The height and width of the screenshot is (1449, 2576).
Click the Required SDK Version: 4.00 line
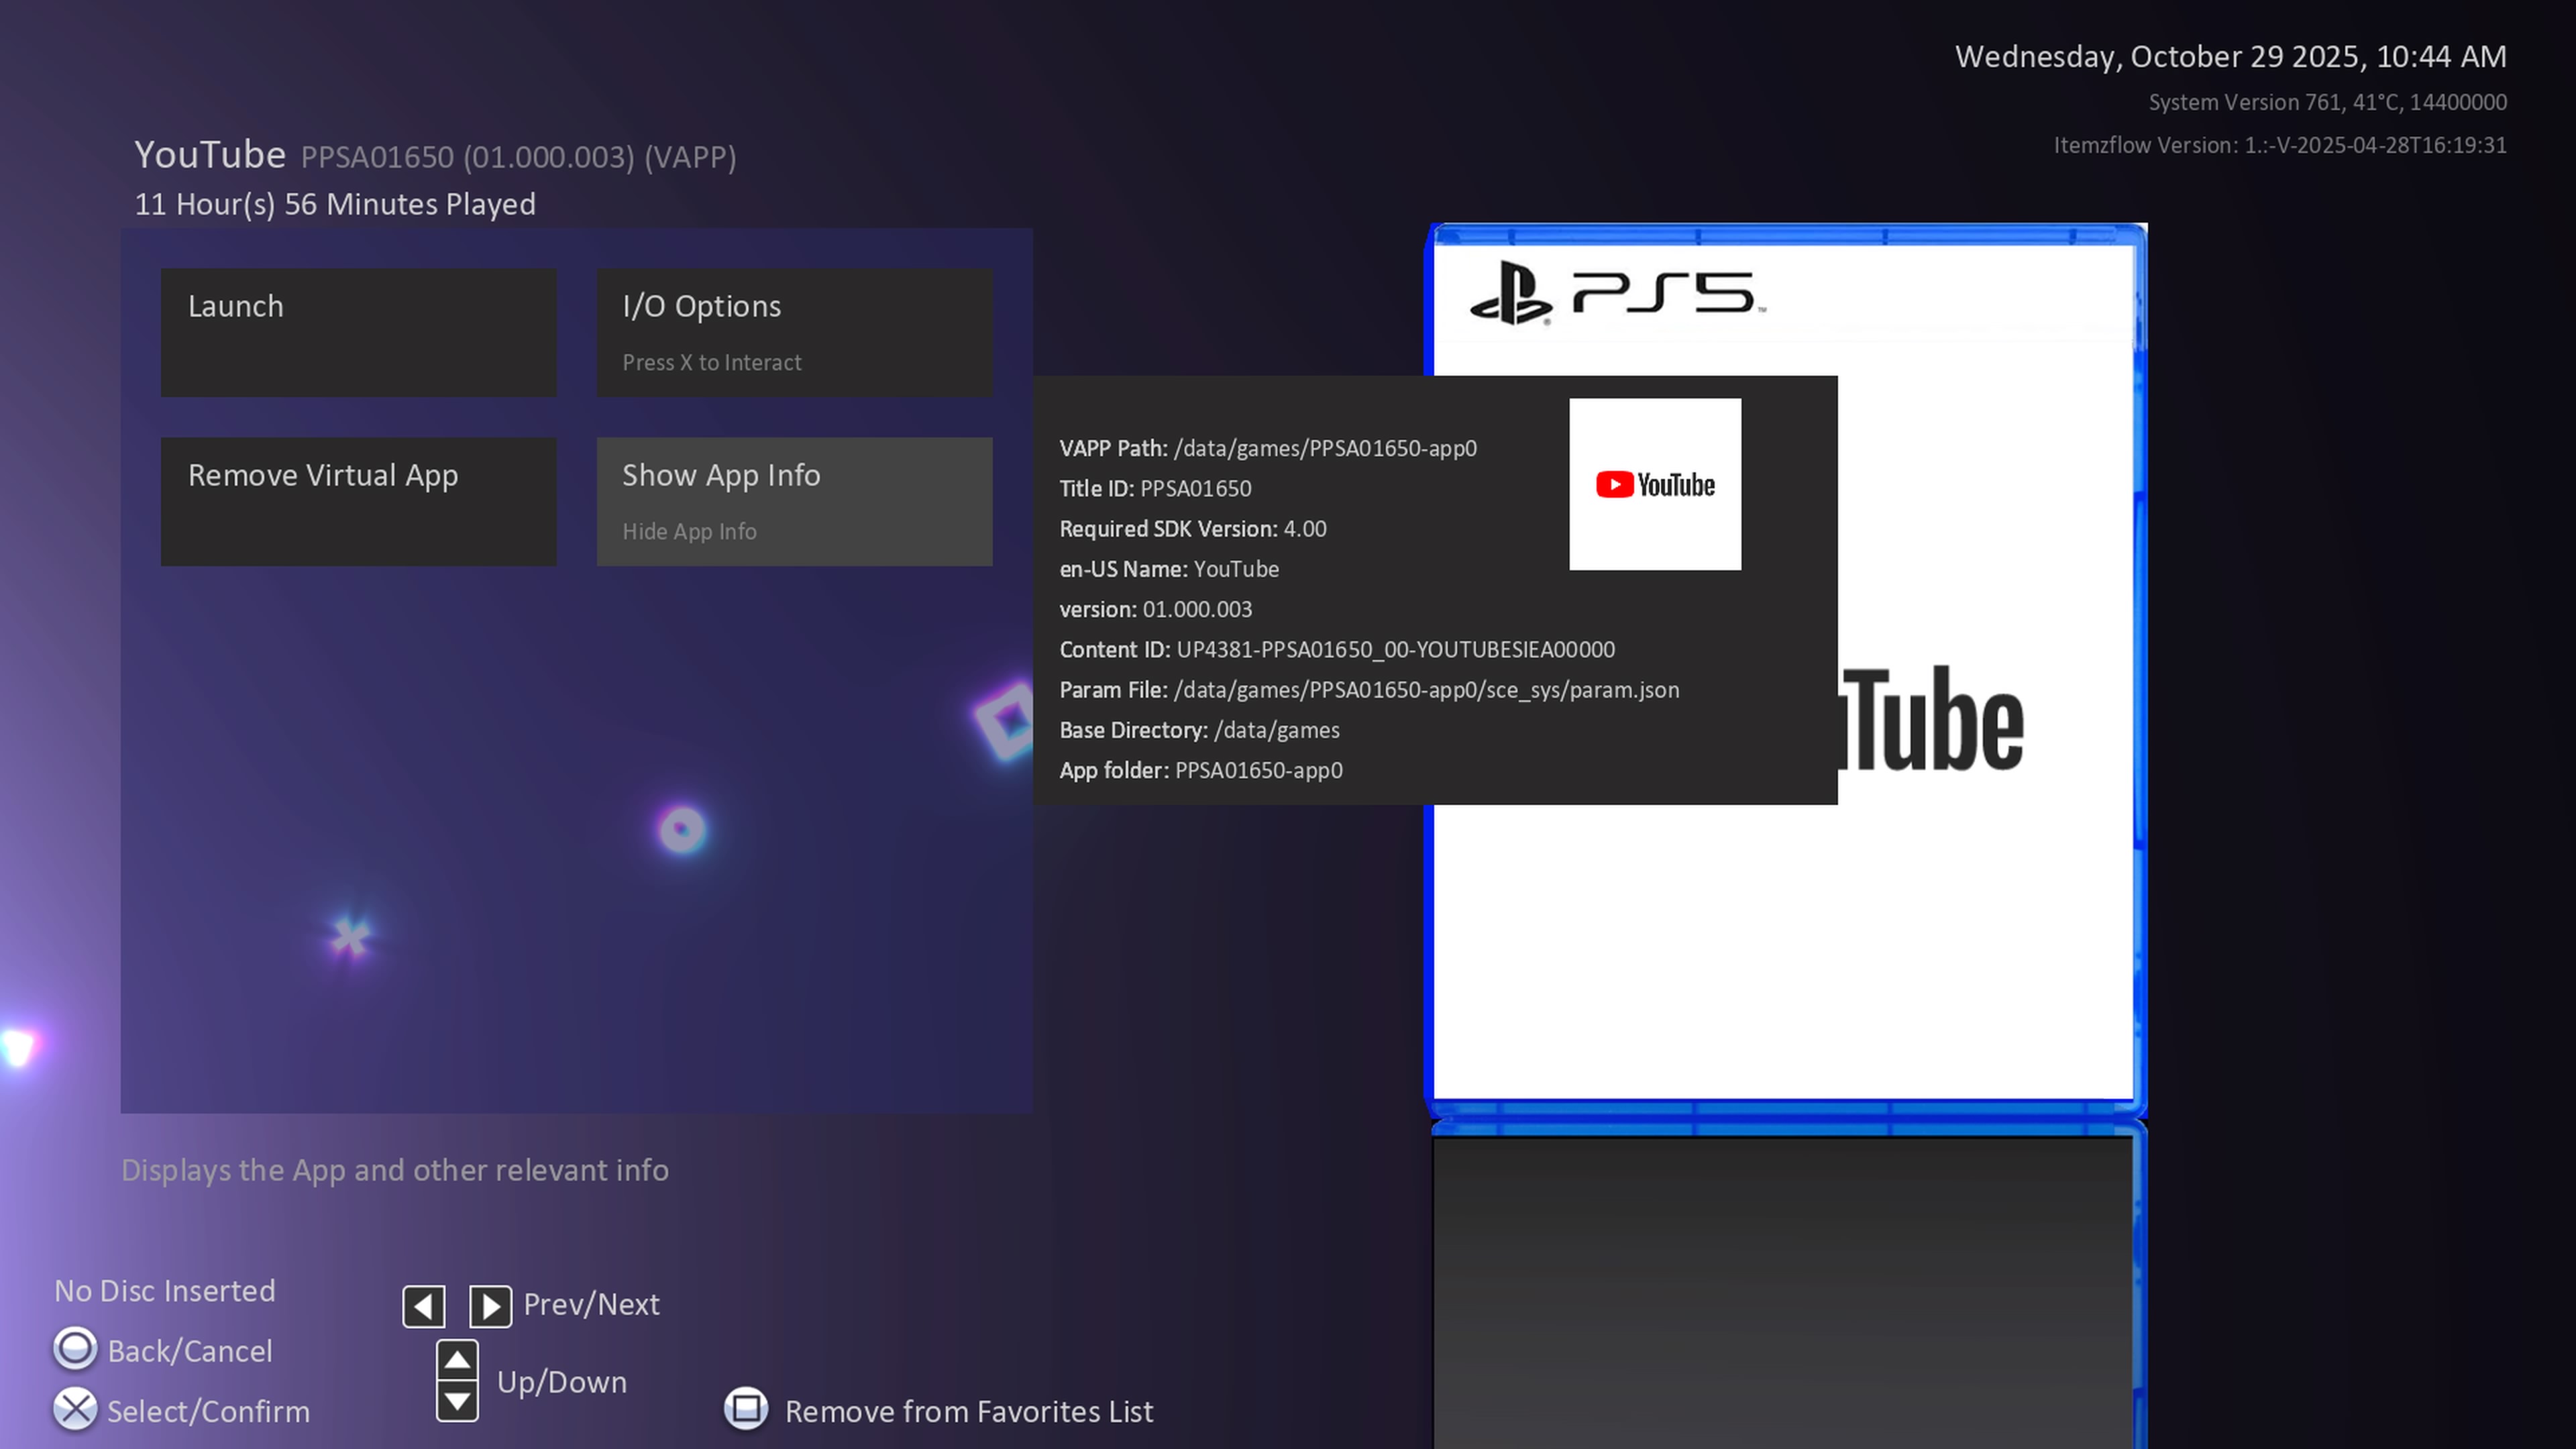click(1193, 528)
